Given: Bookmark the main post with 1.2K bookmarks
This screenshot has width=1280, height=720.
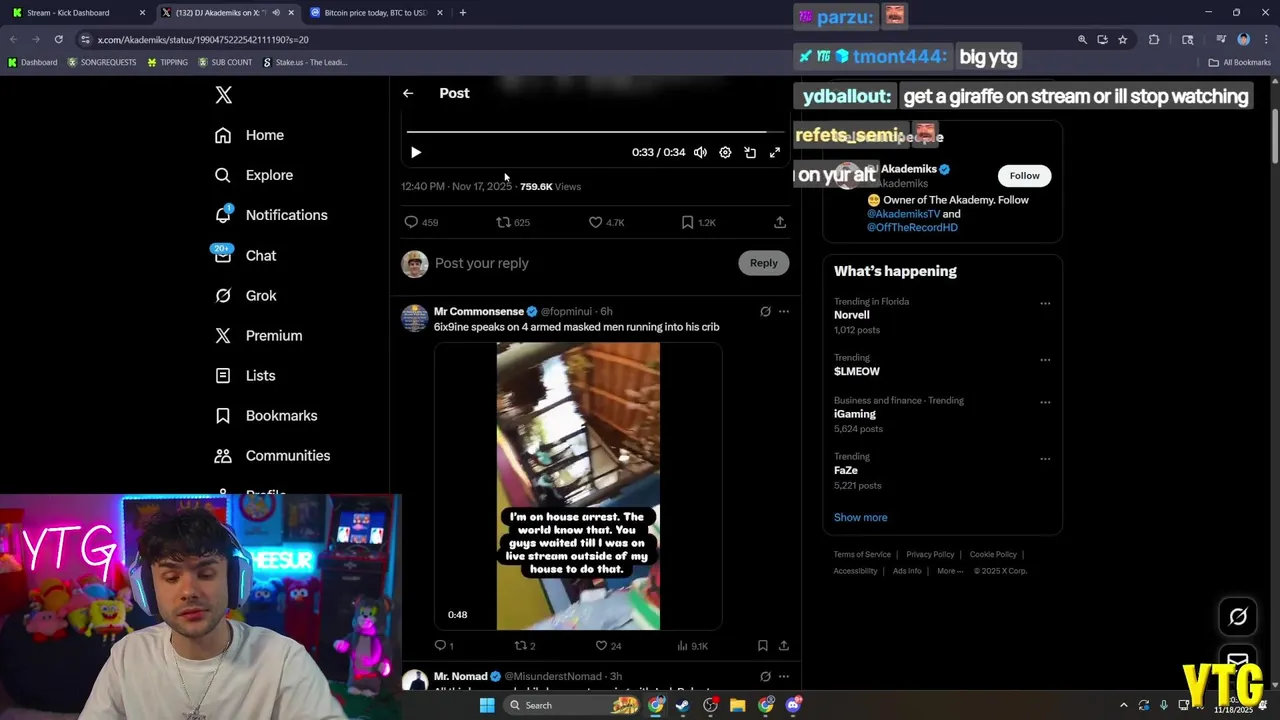Looking at the screenshot, I should (698, 222).
